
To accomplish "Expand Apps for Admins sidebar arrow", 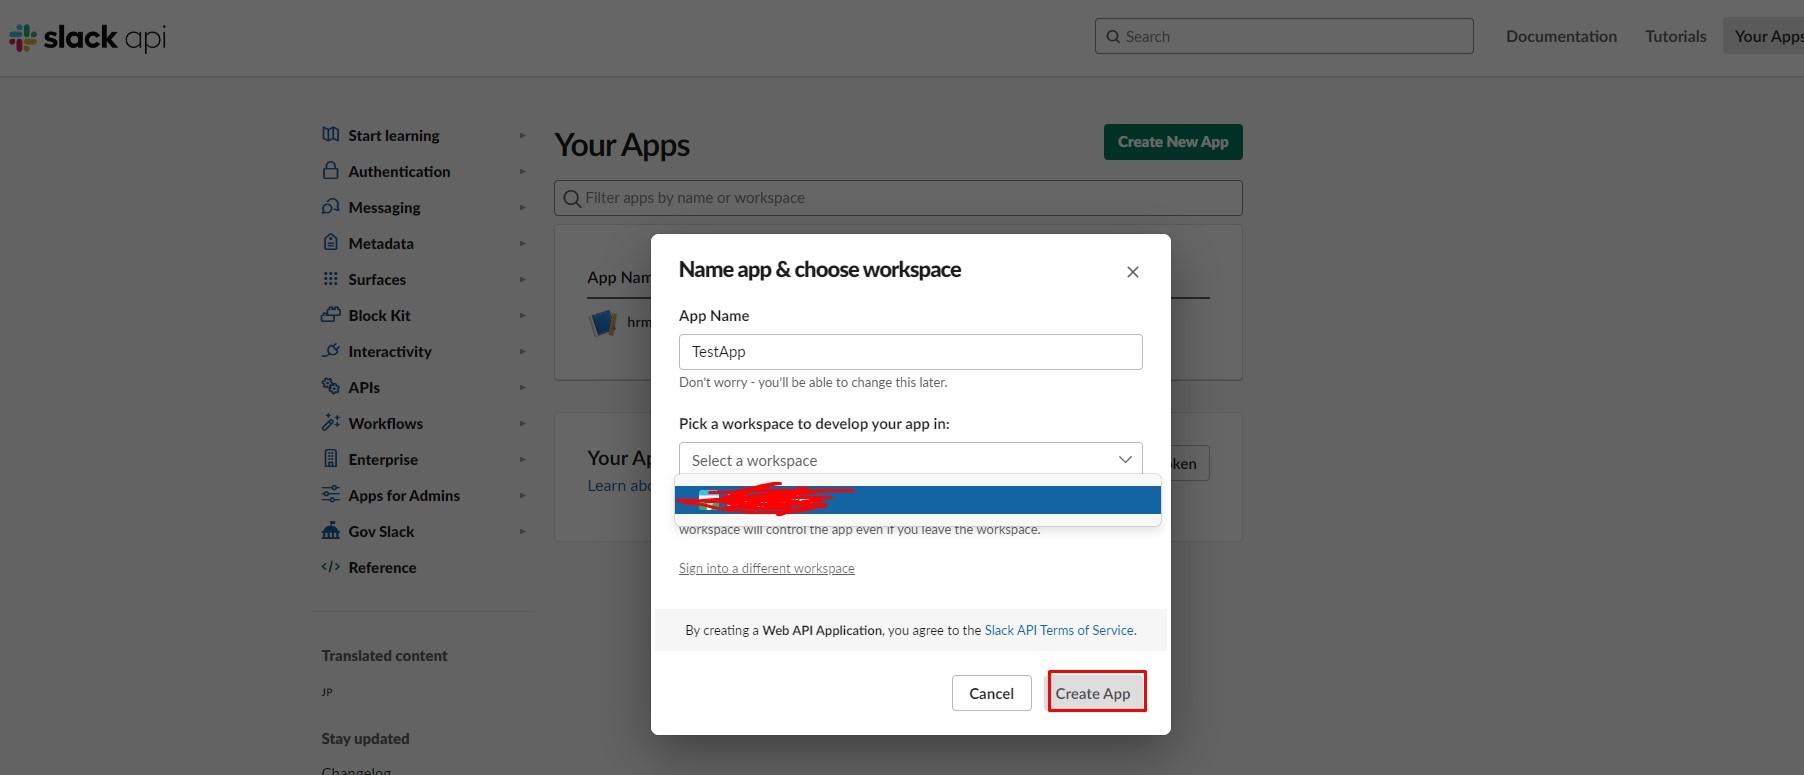I will coord(522,496).
